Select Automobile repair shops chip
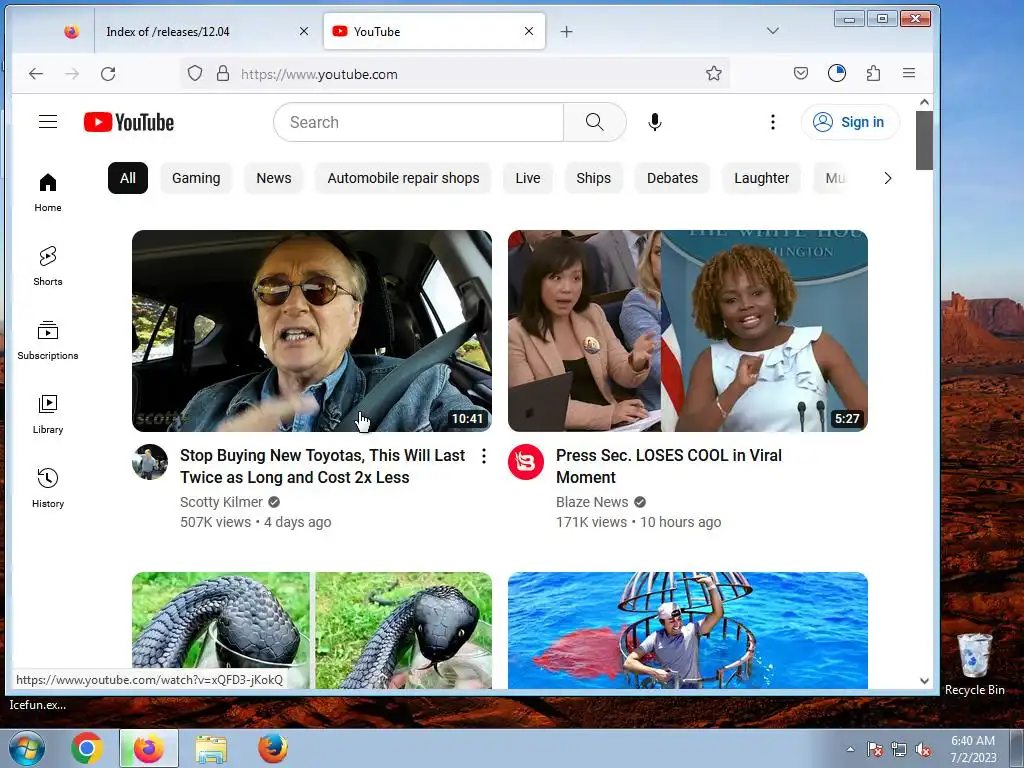Viewport: 1024px width, 768px height. (403, 178)
